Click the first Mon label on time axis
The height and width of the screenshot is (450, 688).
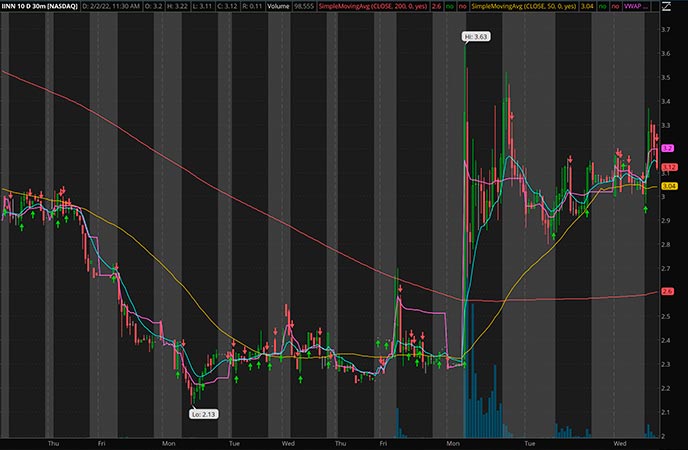point(168,441)
